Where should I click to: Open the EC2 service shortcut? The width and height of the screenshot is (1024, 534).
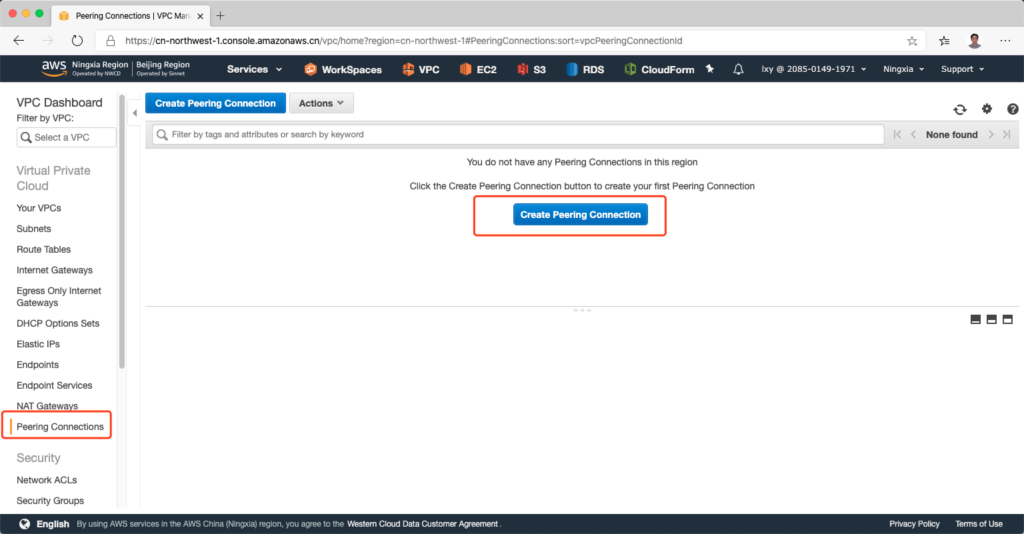coord(479,69)
